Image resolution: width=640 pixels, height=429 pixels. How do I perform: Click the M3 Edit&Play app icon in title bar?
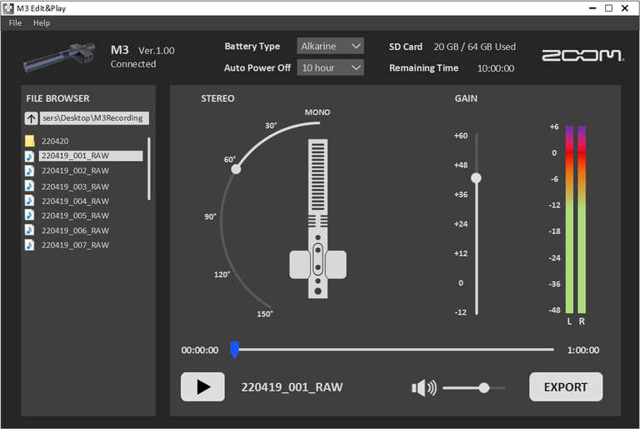tap(8, 8)
